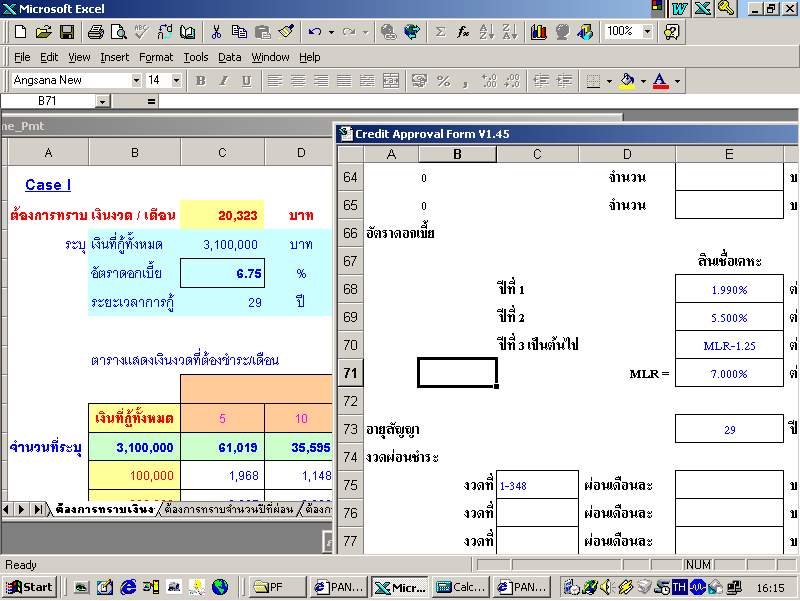
Task: Click the Cut scissors icon
Action: point(216,32)
